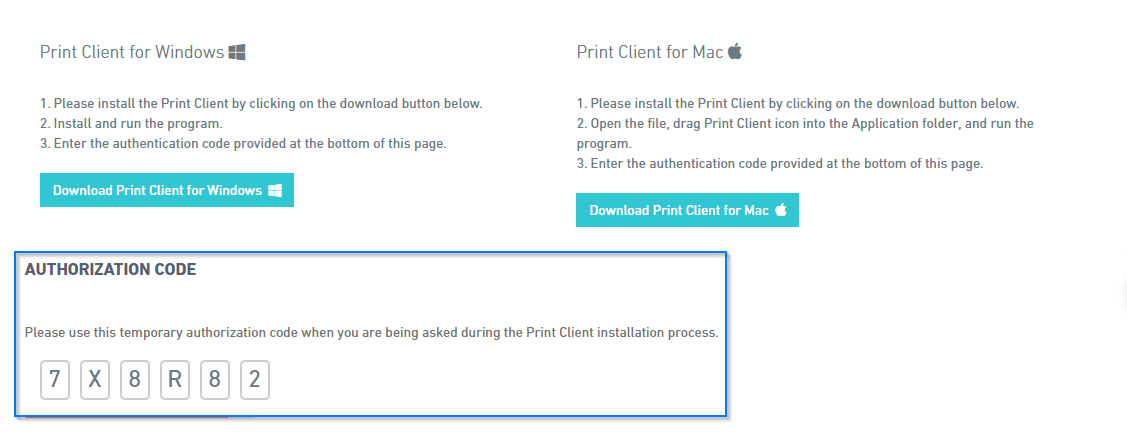The image size is (1127, 445).
Task: Click Windows step 3 about entering authentication code
Action: click(x=244, y=143)
